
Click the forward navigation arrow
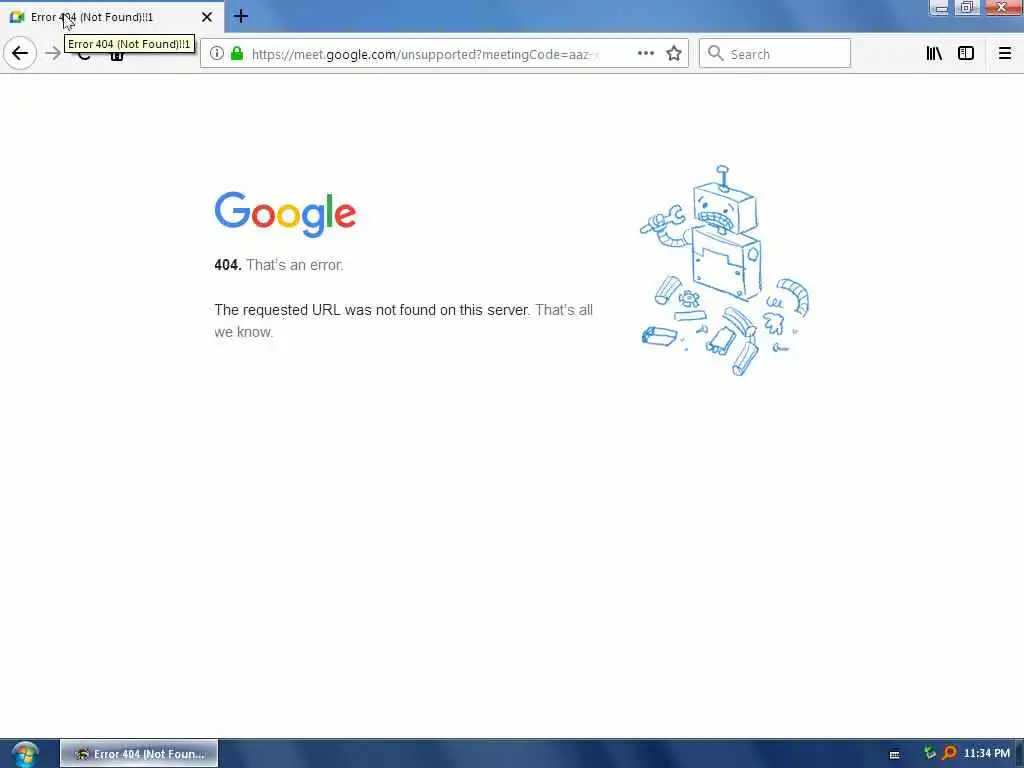54,54
